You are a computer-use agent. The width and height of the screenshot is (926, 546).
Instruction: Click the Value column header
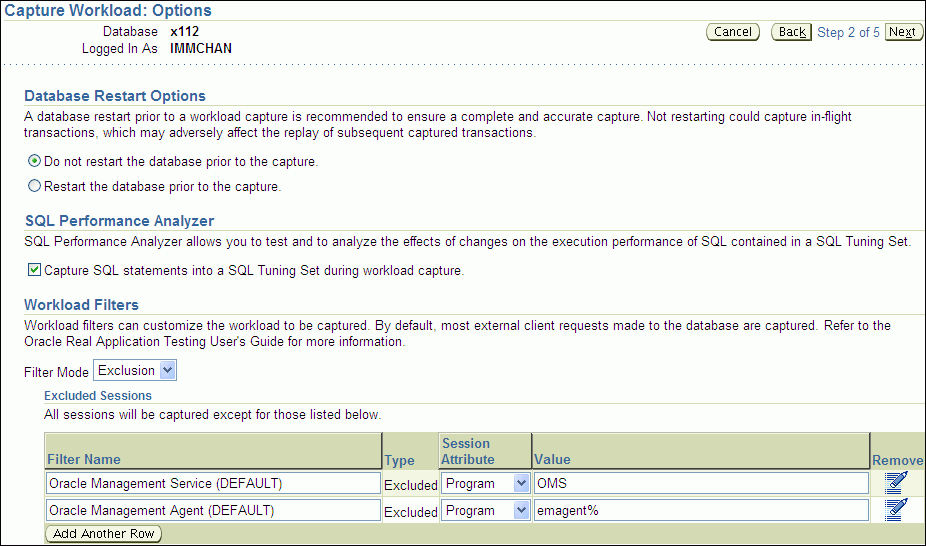tap(553, 459)
